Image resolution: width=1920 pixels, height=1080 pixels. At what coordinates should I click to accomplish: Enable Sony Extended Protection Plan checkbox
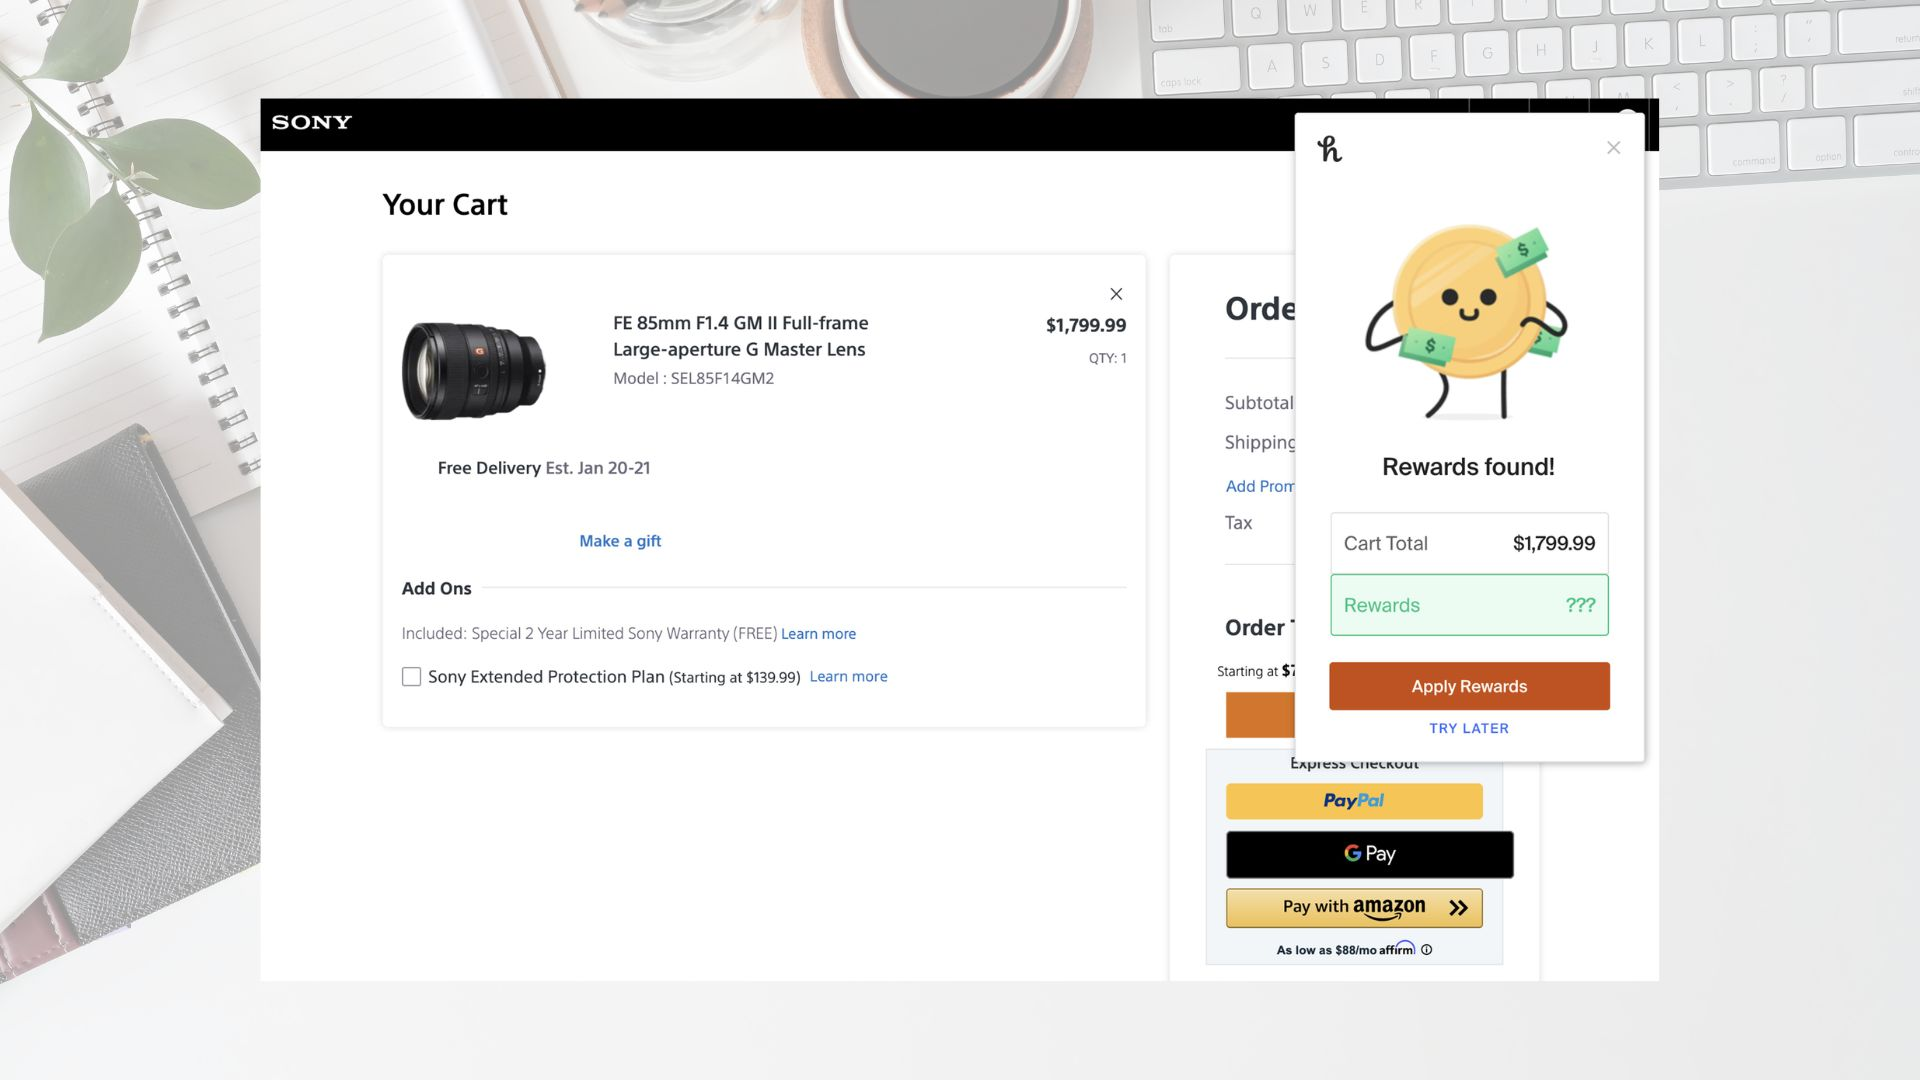[411, 677]
